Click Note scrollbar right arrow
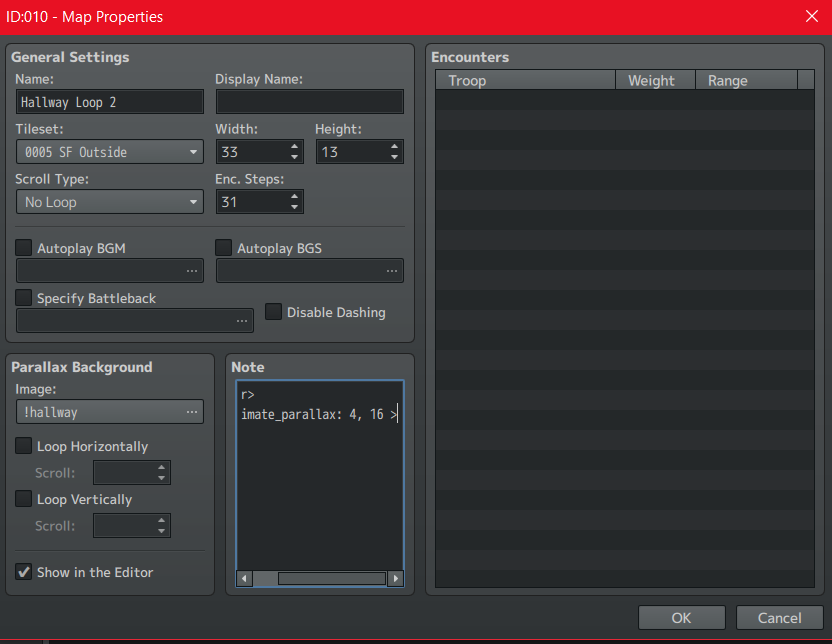This screenshot has height=644, width=832. tap(395, 578)
